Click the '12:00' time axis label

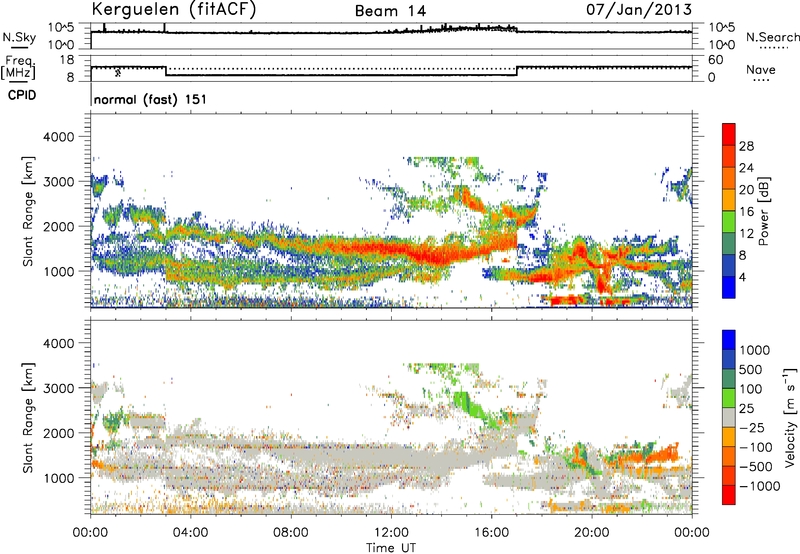coord(391,533)
